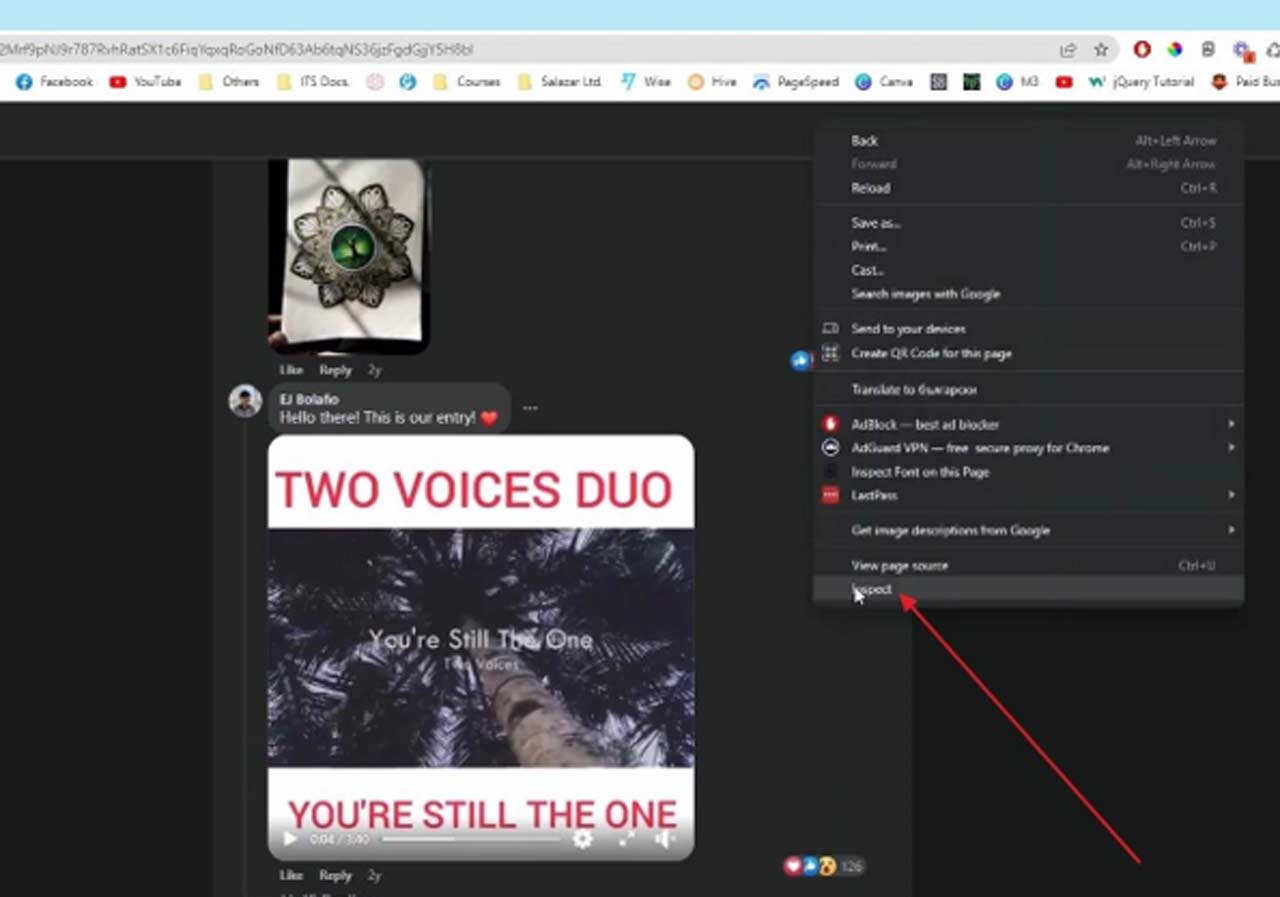The height and width of the screenshot is (897, 1280).
Task: Click the bookmark star icon in address bar
Action: 1101,50
